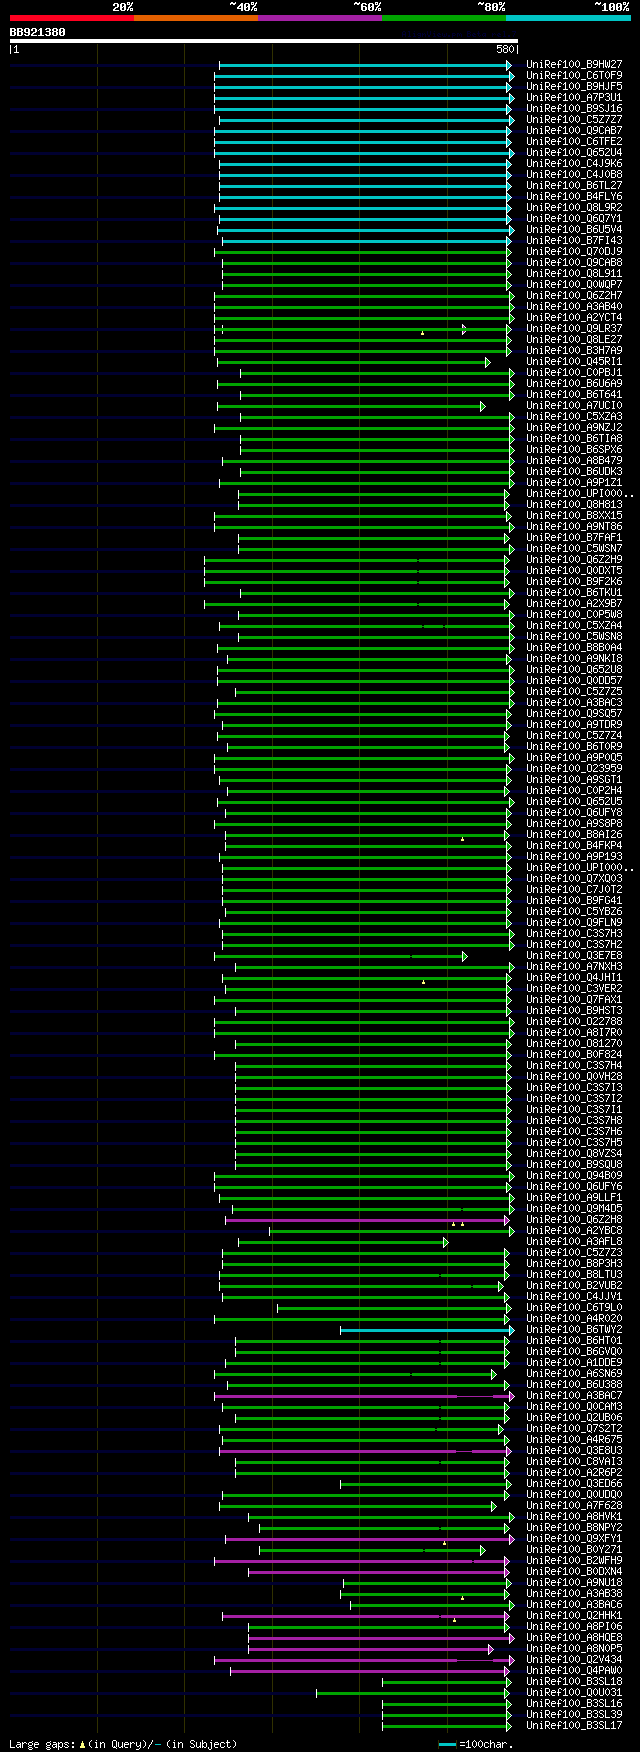Click the arrowhead ending the UniRef100_A7UCI0 alignment
Viewport: 640px width, 1752px height.
[x=482, y=406]
